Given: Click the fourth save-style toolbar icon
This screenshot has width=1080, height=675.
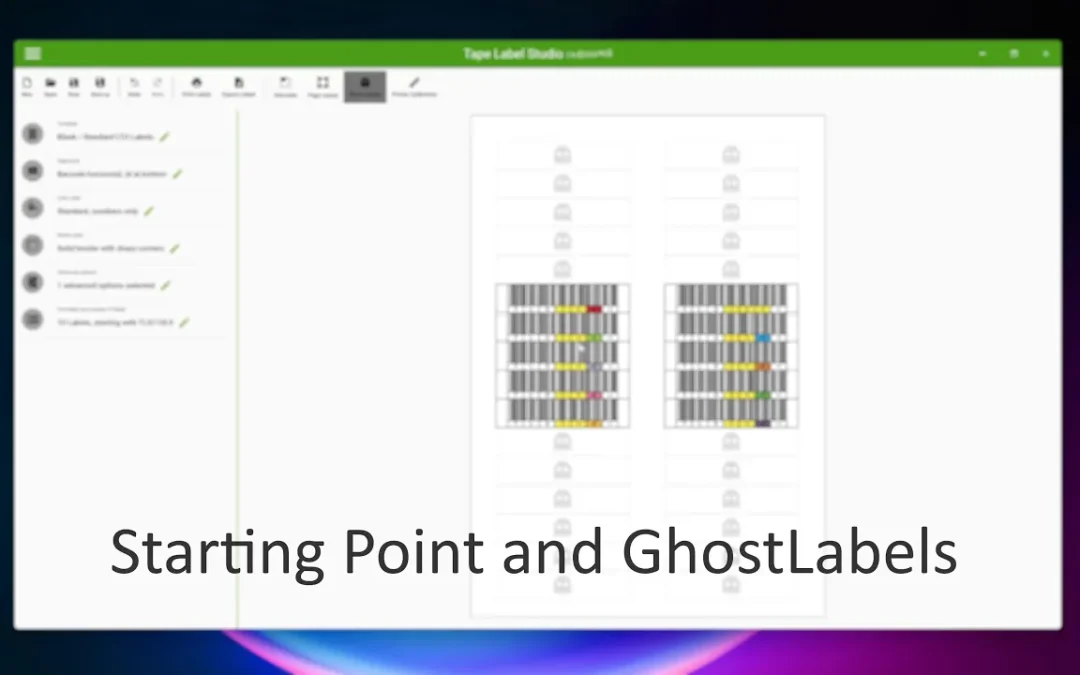Looking at the screenshot, I should click(x=100, y=86).
